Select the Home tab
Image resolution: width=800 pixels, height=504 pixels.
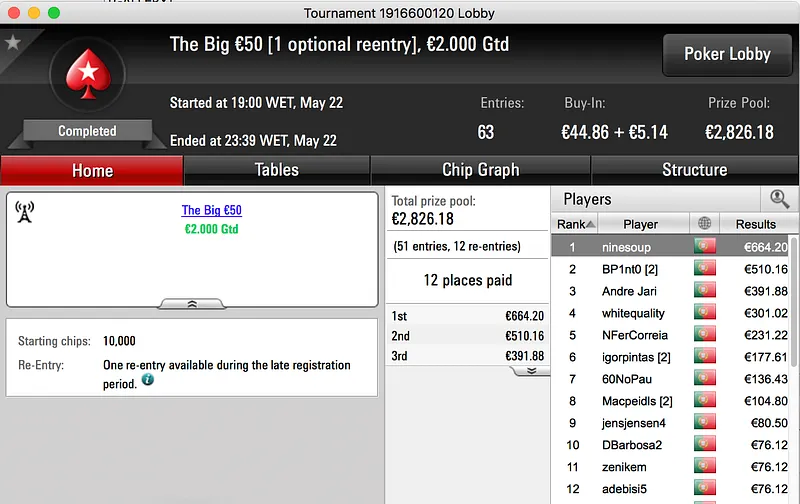[92, 170]
